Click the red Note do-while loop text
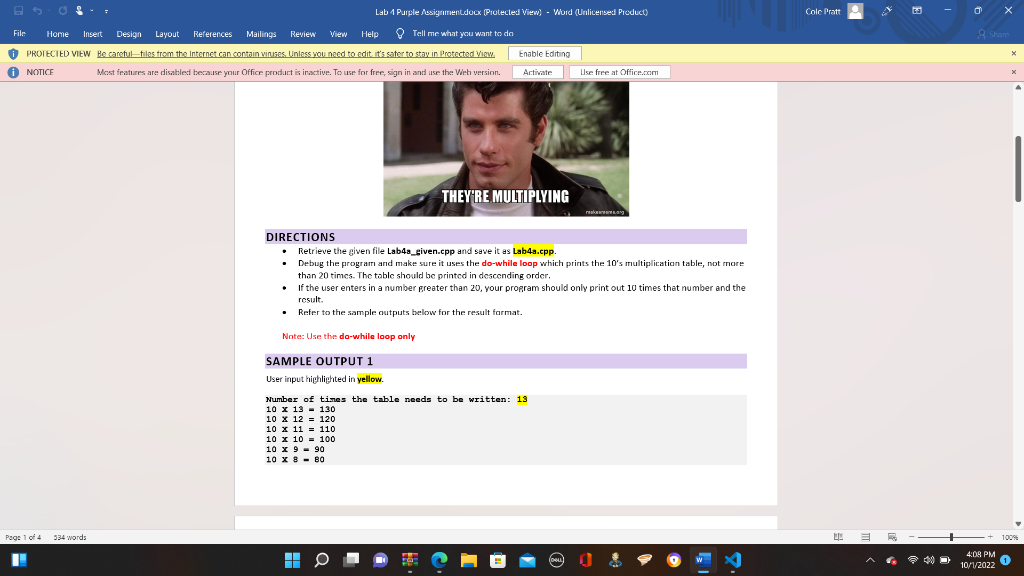The height and width of the screenshot is (576, 1024). [349, 336]
